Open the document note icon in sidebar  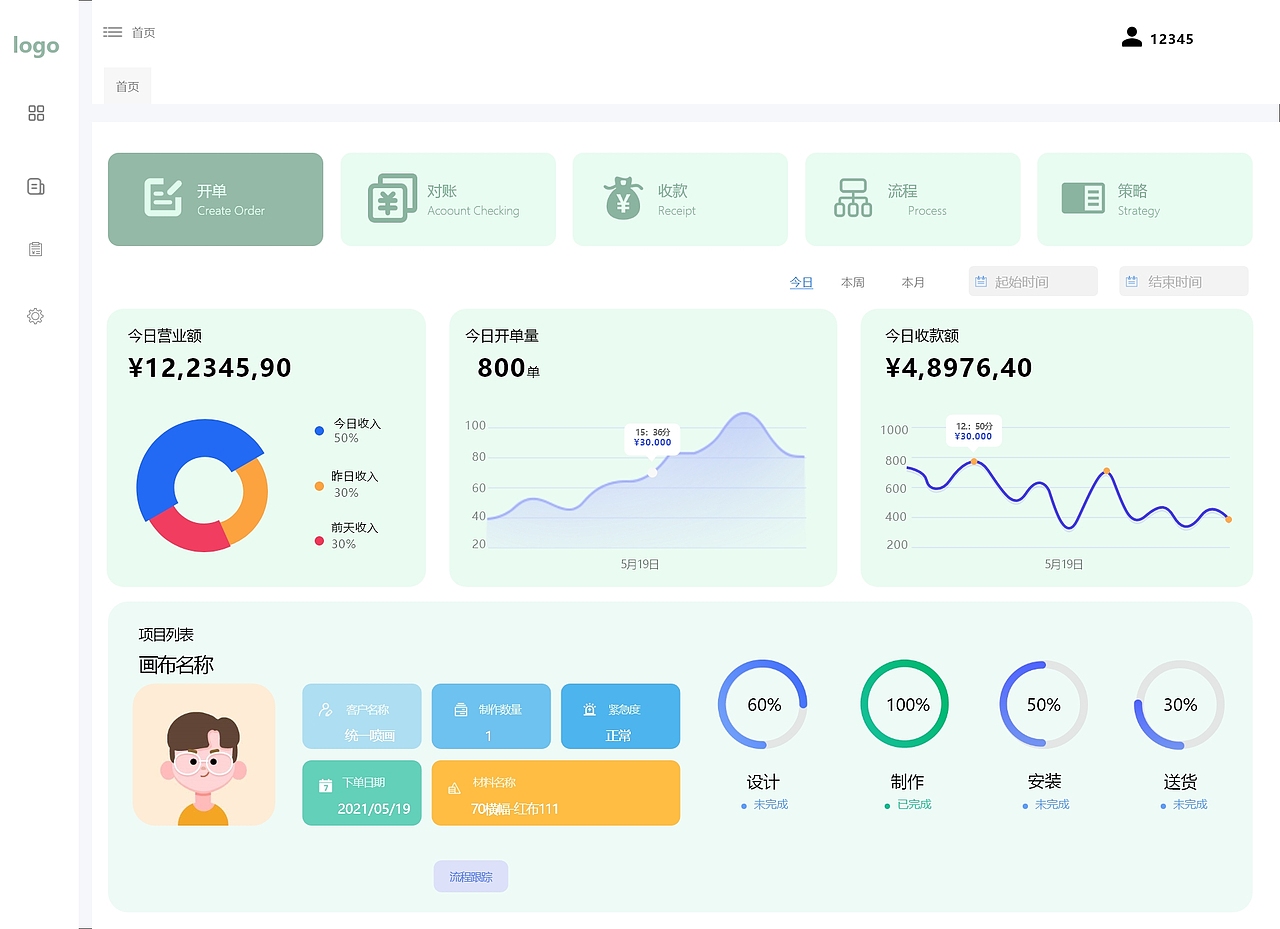[x=36, y=186]
